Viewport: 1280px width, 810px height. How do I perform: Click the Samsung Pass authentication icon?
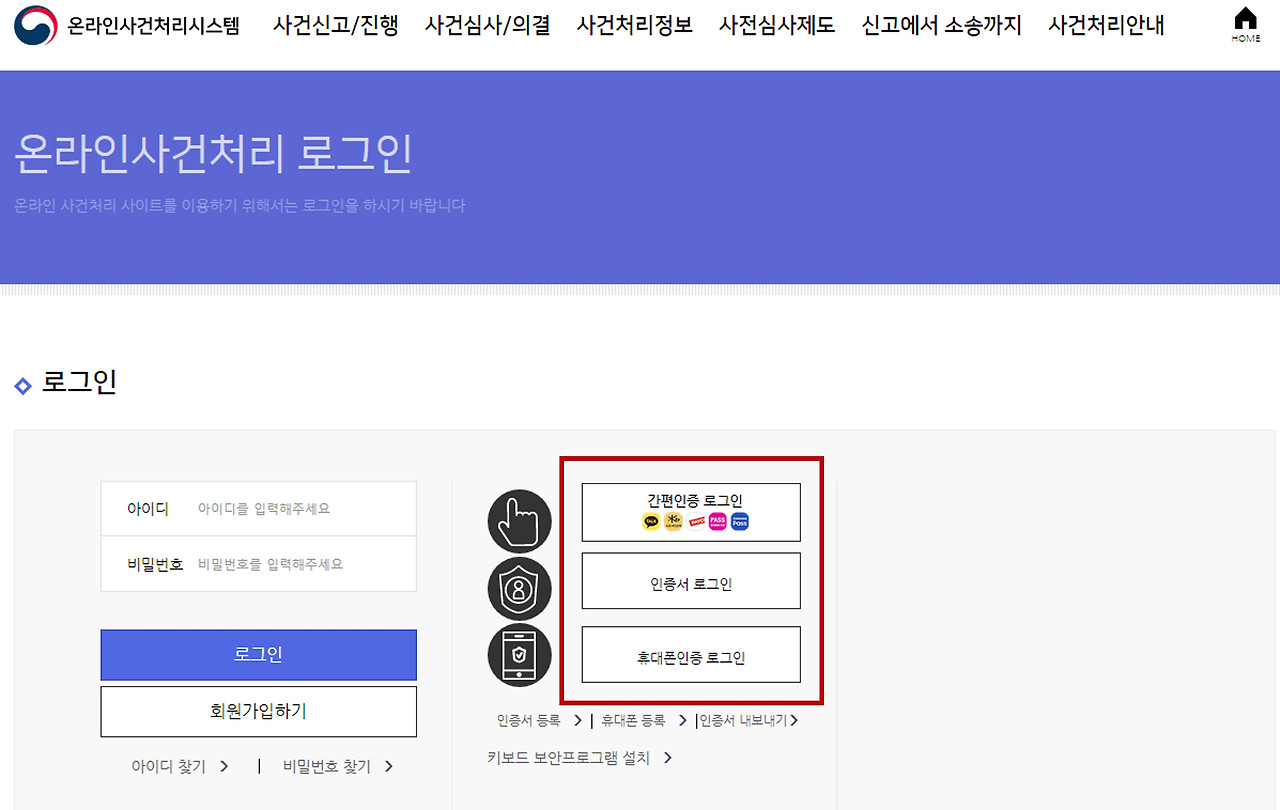[739, 521]
